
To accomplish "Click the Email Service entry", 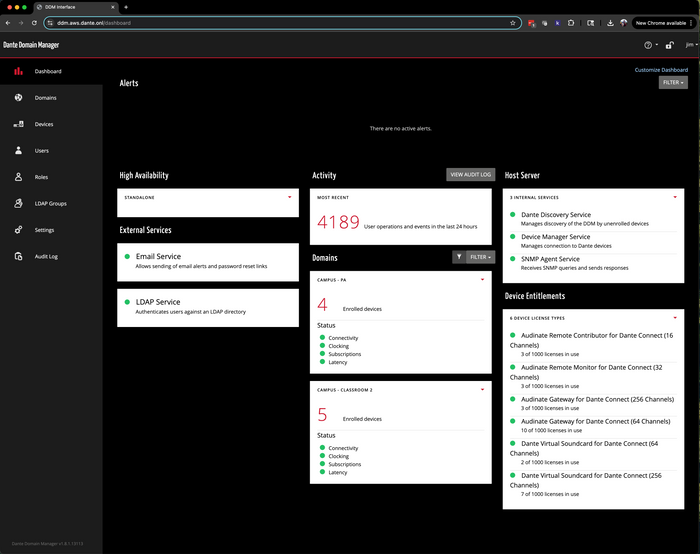I will point(208,261).
